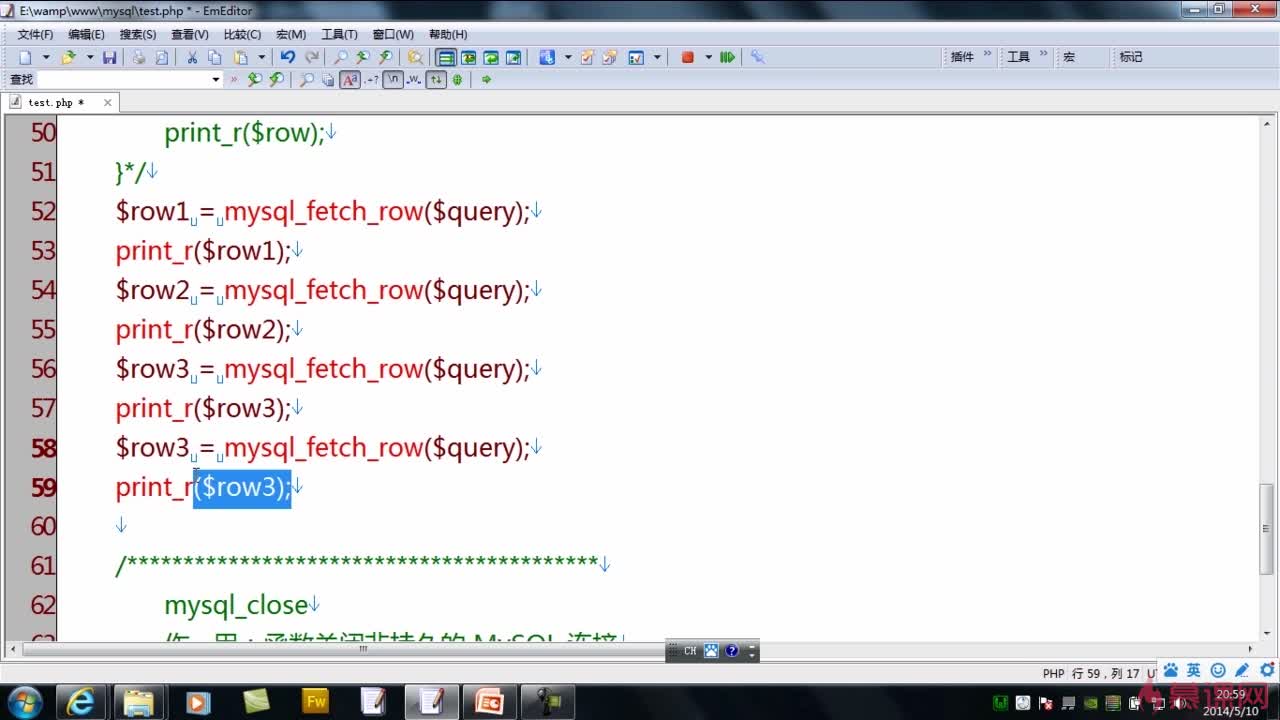The image size is (1280, 720).
Task: Click the 标记 toolbar label
Action: 1131,57
